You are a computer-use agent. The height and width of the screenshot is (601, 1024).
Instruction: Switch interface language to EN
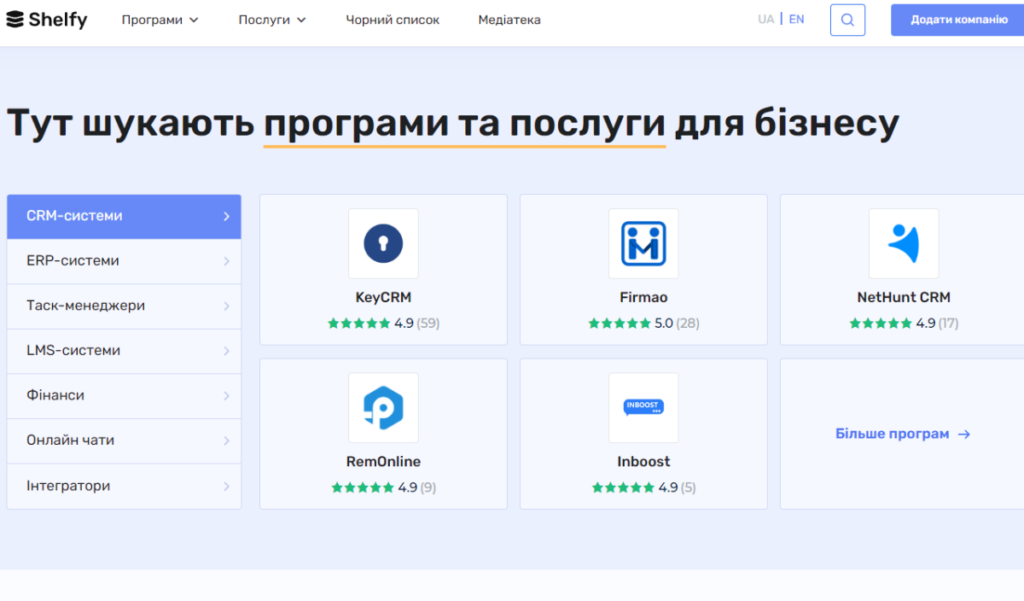point(796,18)
